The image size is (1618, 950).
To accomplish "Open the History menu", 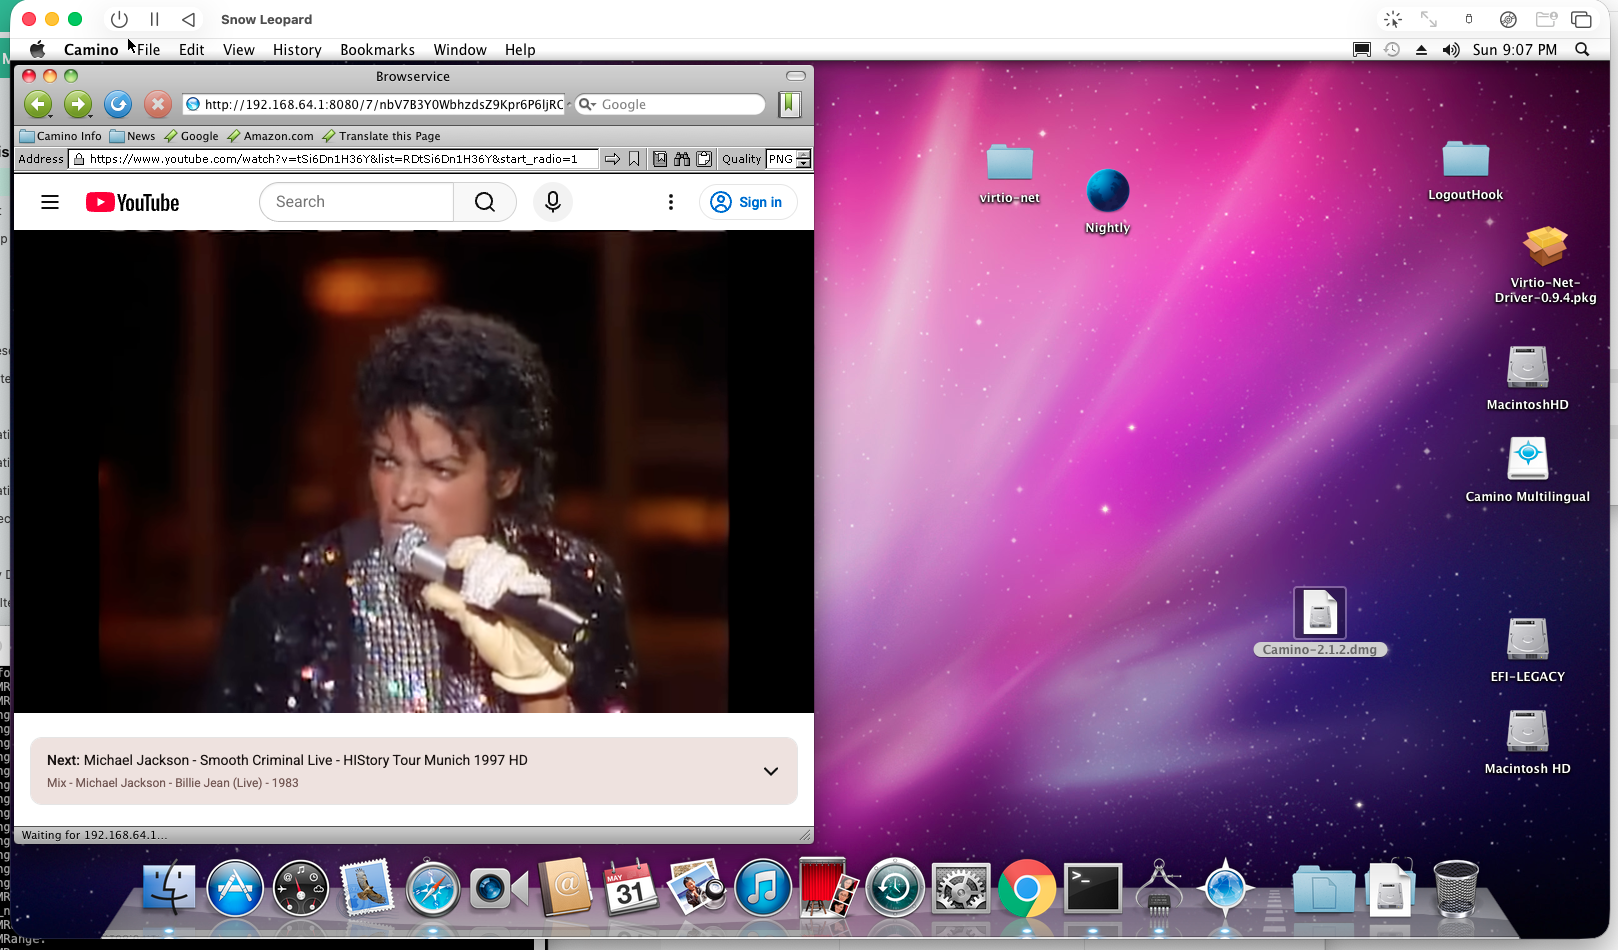I will point(297,50).
